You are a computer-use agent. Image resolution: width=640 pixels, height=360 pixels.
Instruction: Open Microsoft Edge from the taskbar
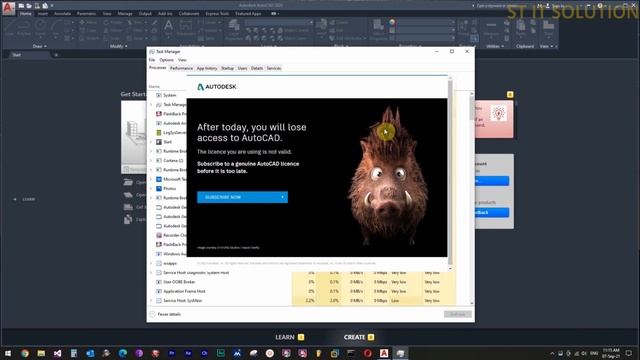(122, 353)
